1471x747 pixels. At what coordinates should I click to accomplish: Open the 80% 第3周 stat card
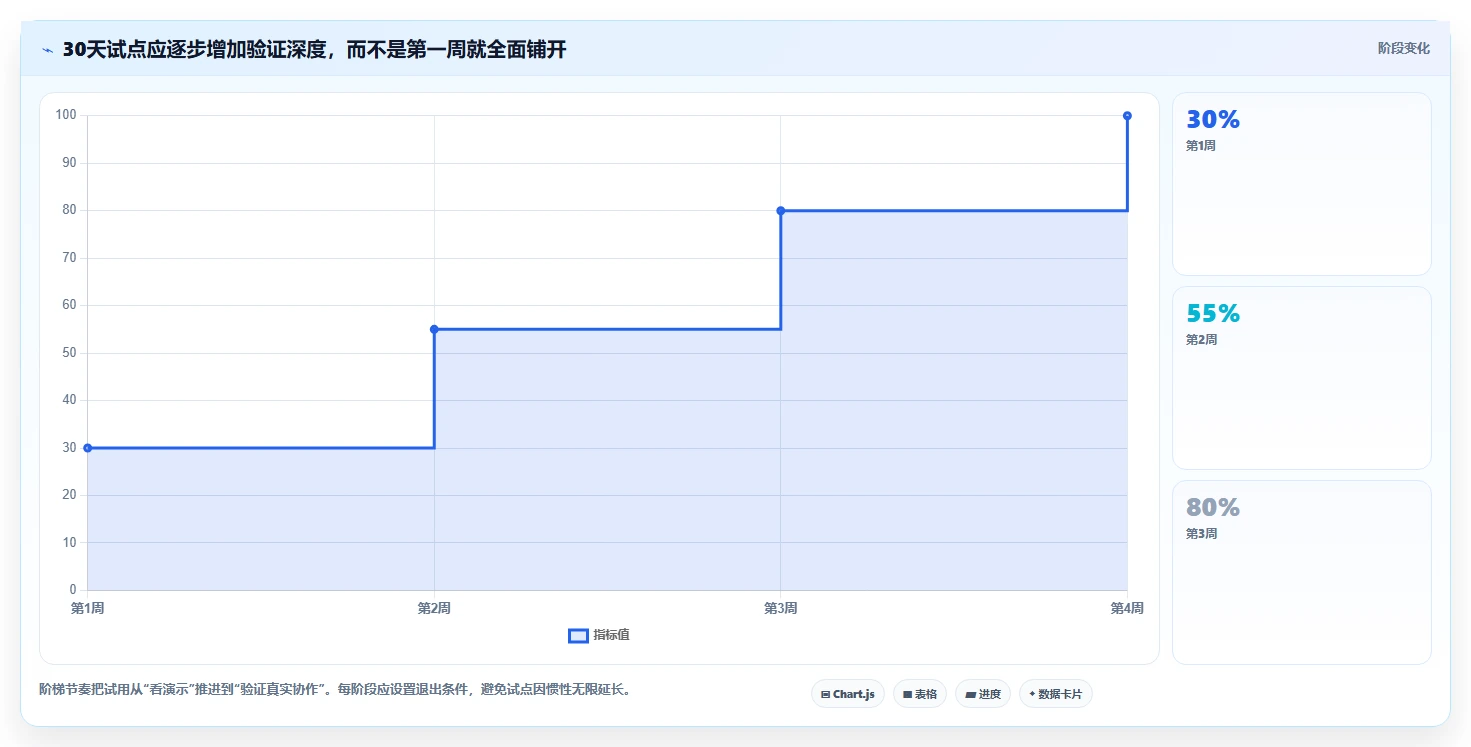click(x=1302, y=572)
